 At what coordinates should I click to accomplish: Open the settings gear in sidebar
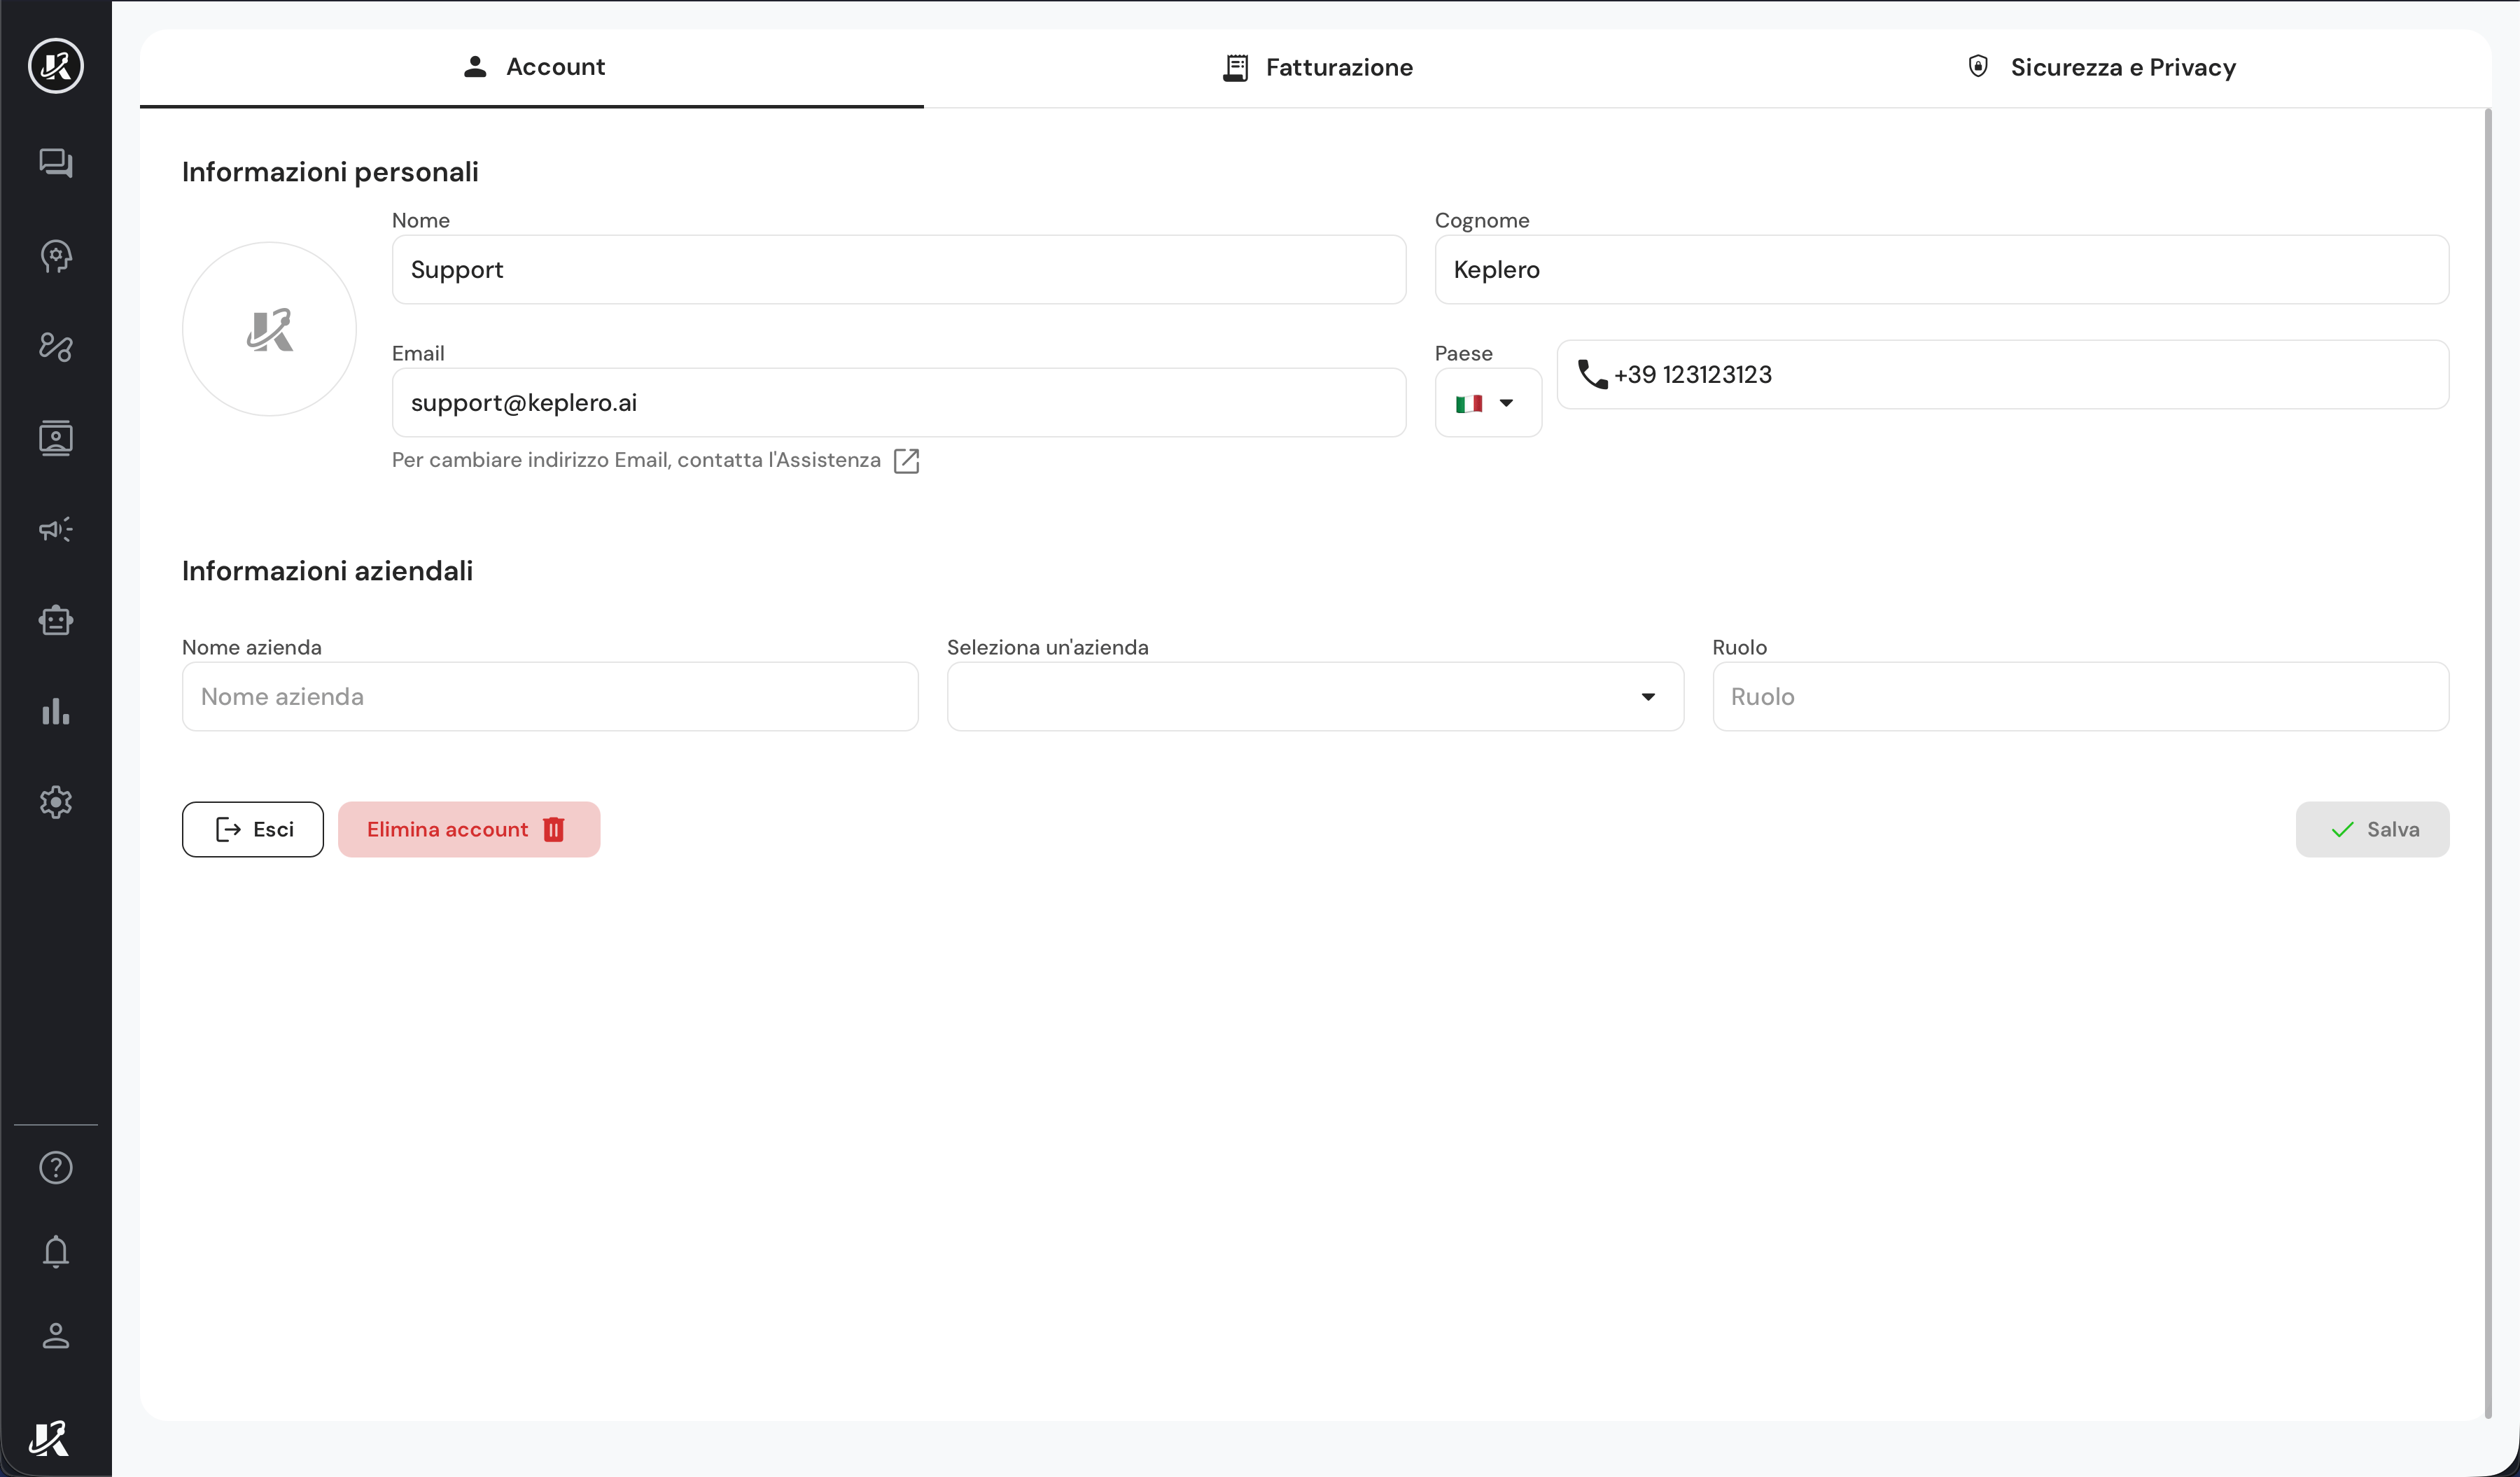(56, 802)
